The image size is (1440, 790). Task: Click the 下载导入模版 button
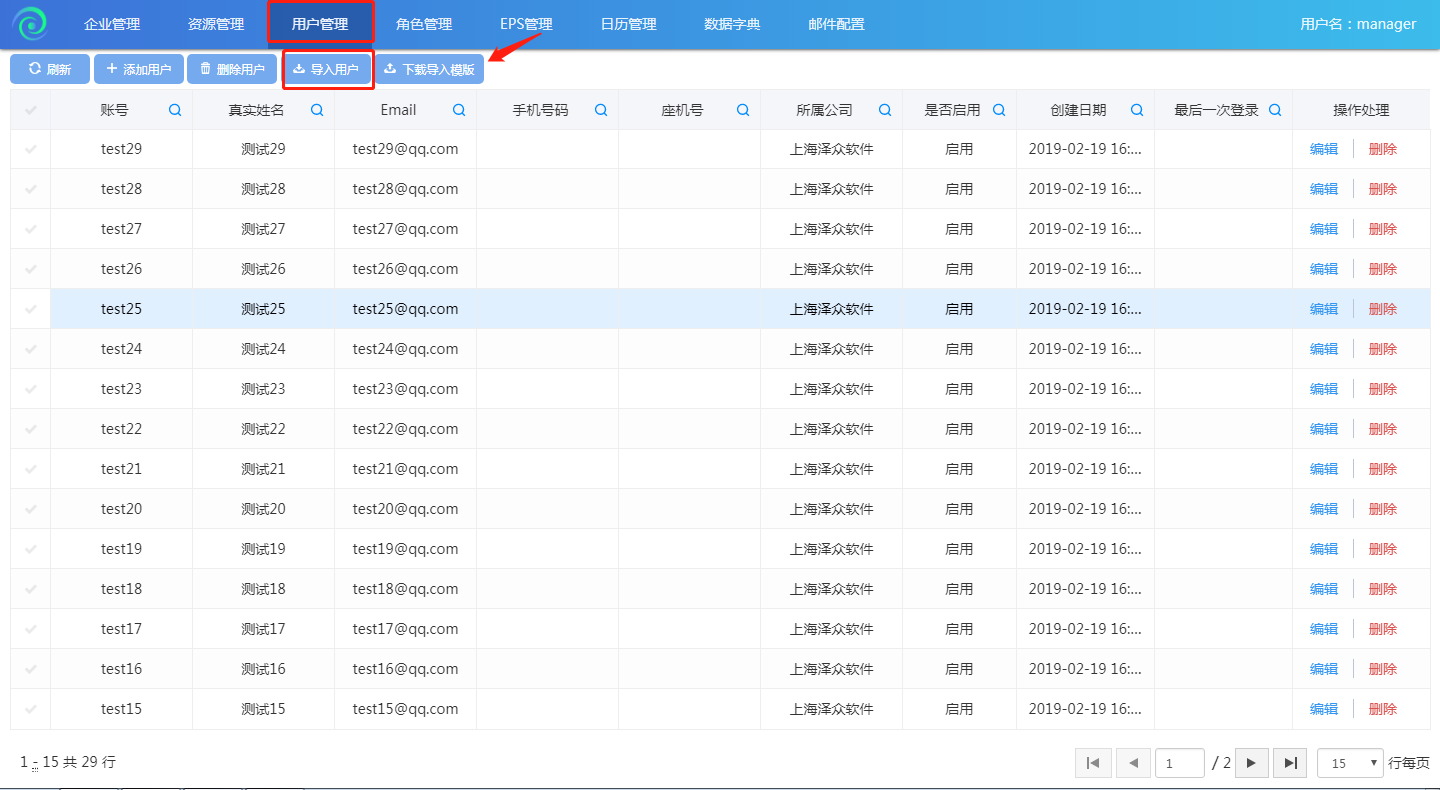(429, 69)
